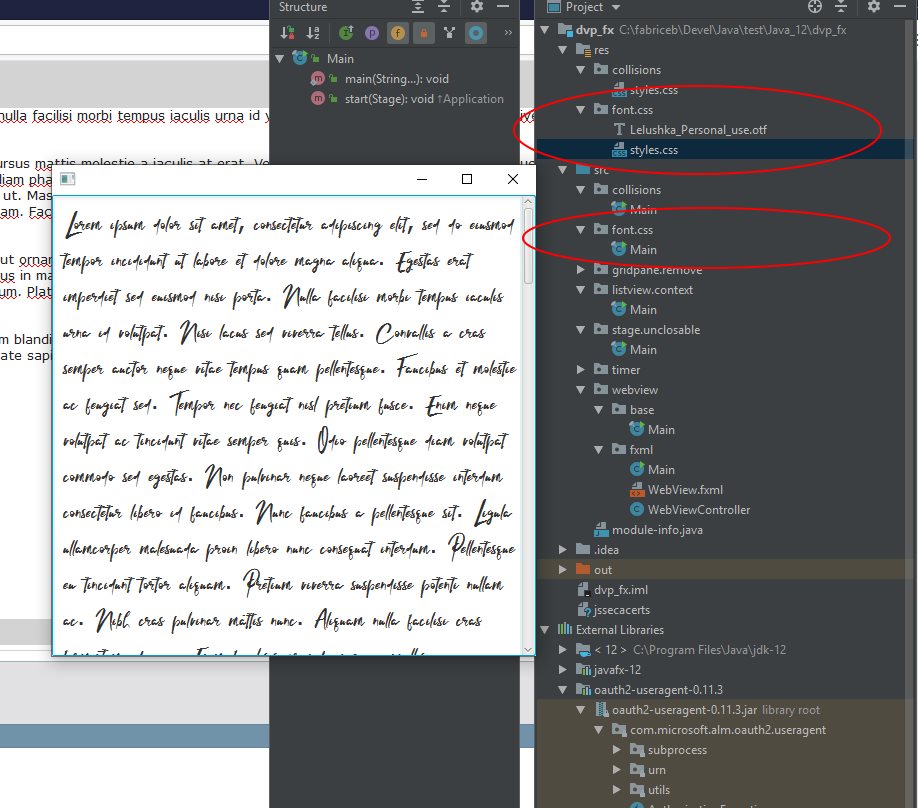Select Lelushka_Personal_use.otf font file
Screen dimensions: 918x808
698,129
